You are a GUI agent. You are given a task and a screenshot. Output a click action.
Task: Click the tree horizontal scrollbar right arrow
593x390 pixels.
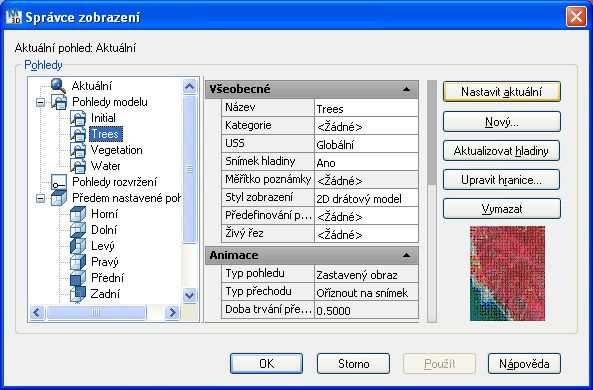pos(172,312)
